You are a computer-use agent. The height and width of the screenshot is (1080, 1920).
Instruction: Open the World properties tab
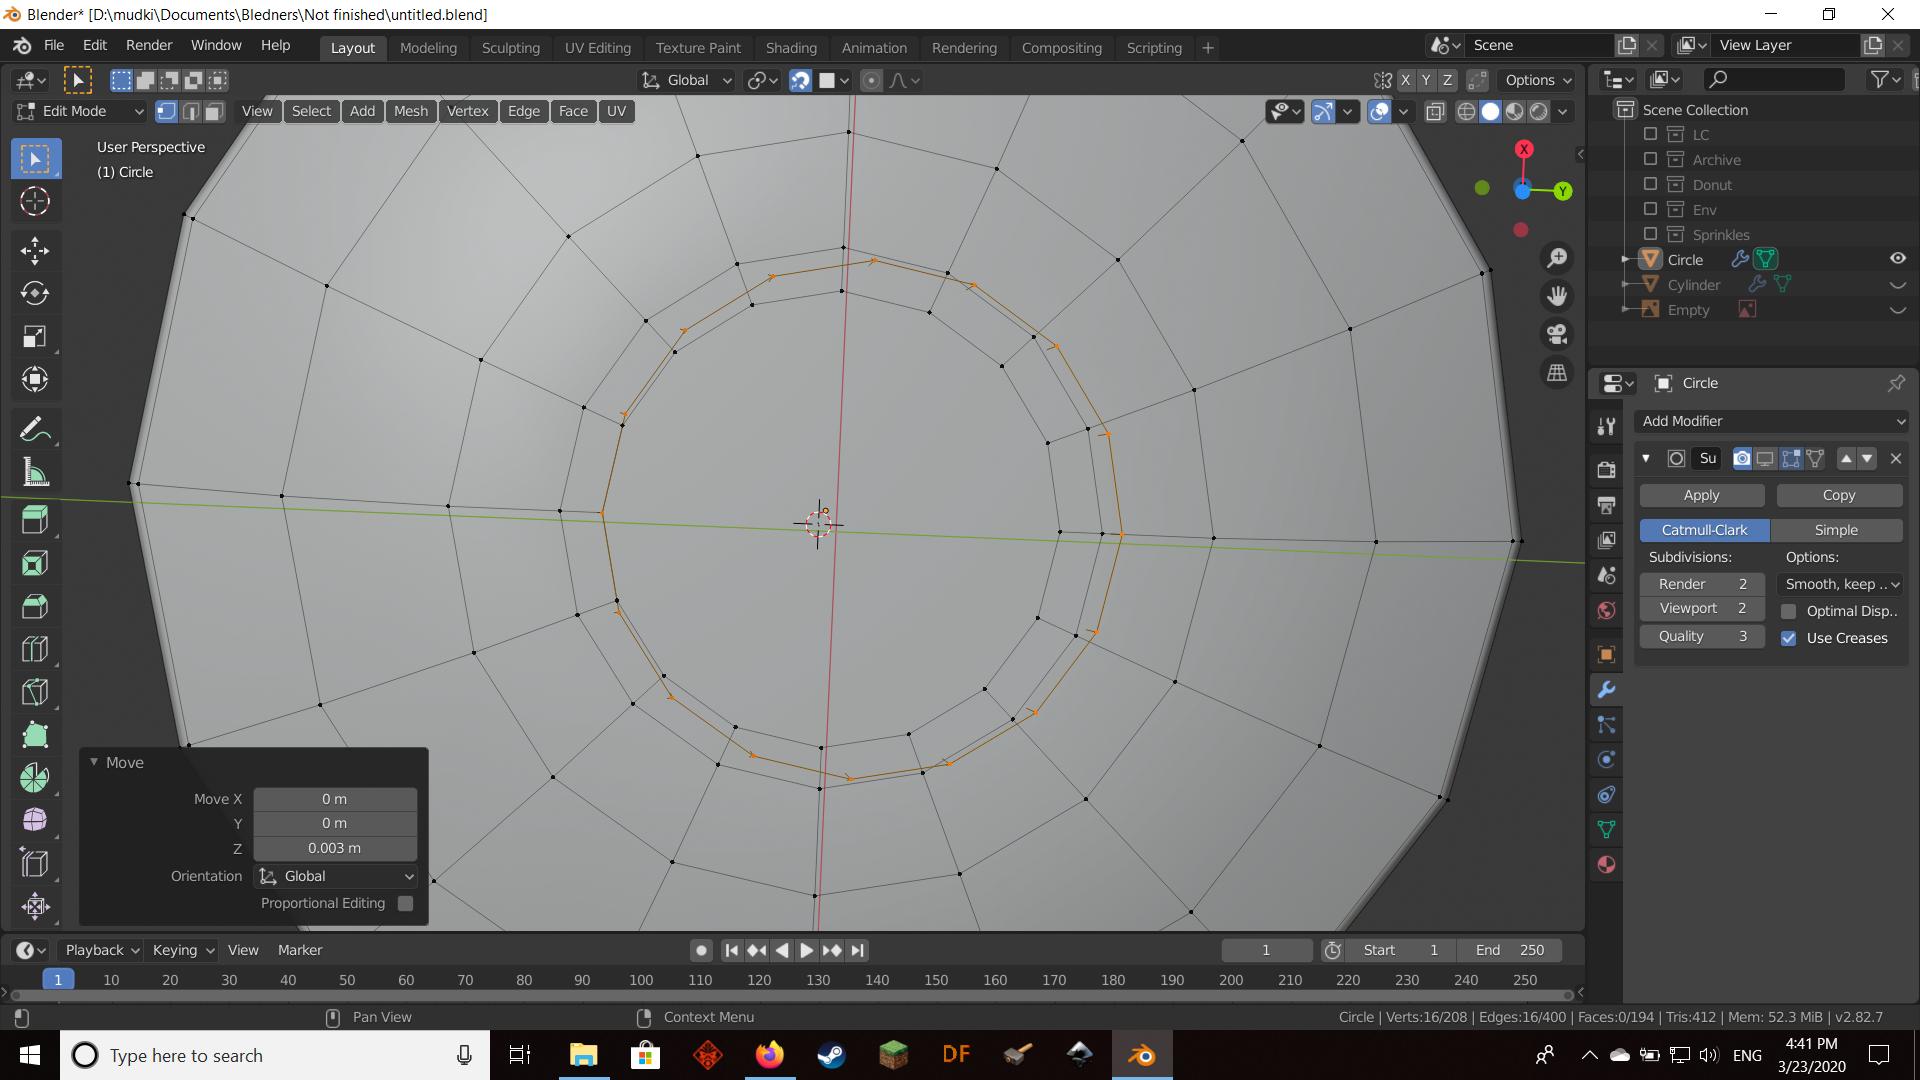[1606, 611]
